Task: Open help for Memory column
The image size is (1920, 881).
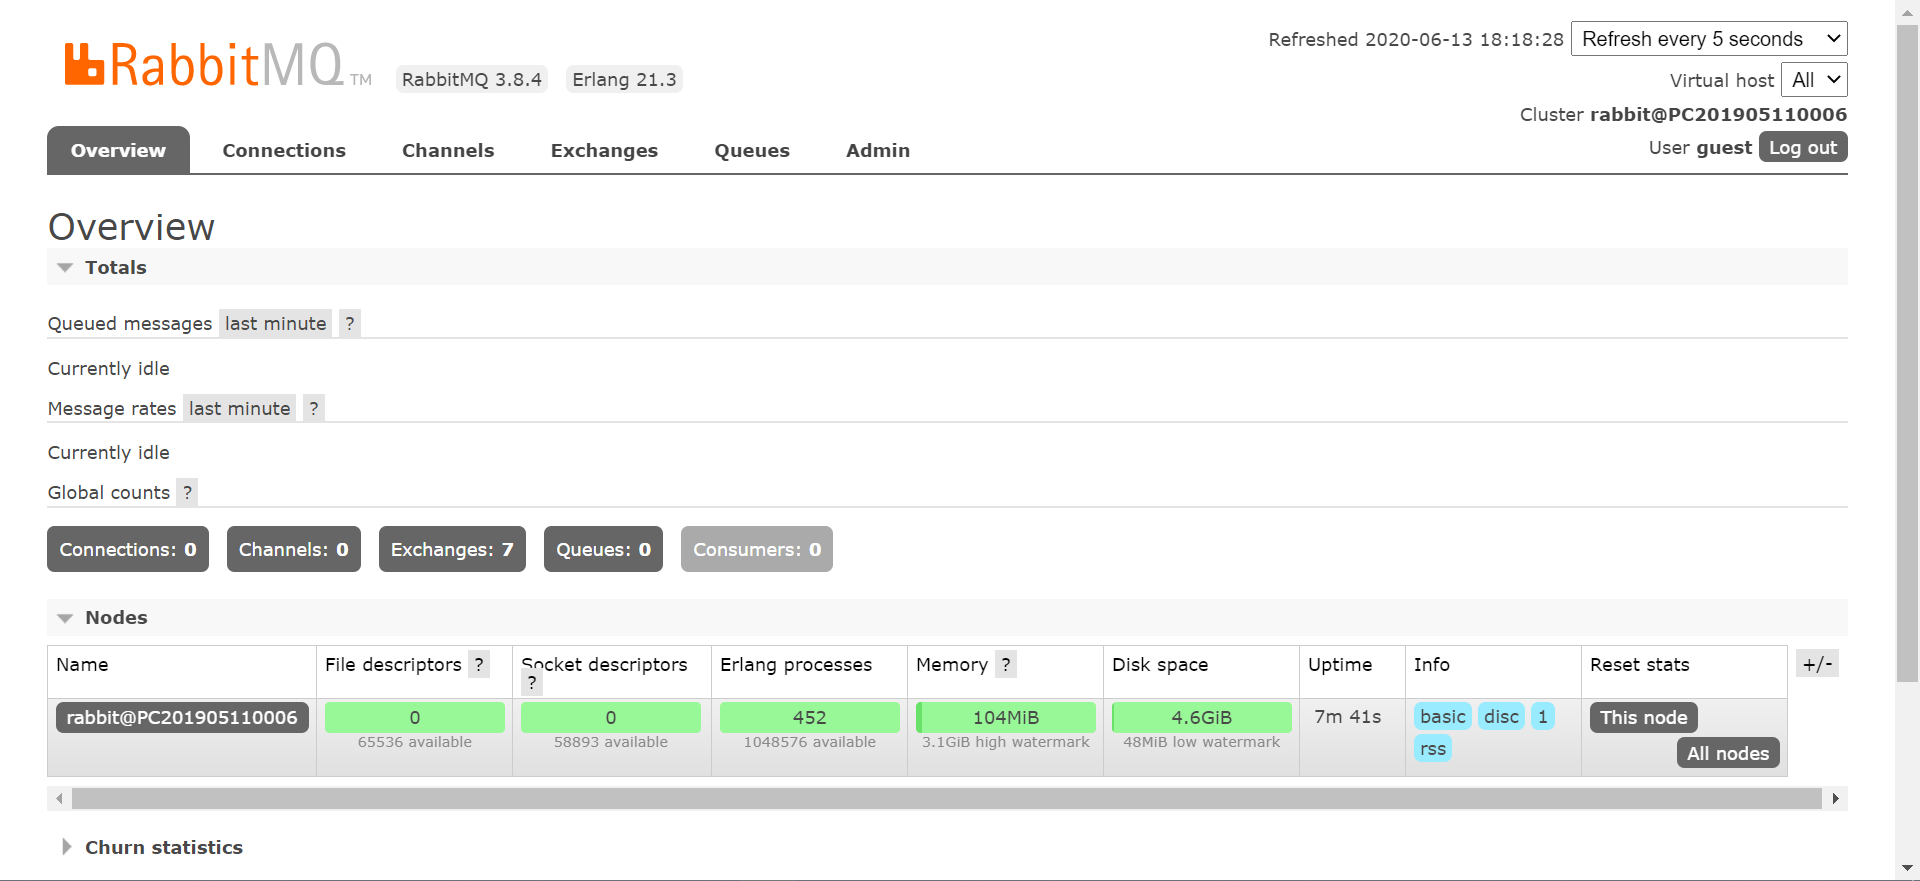Action: click(1006, 664)
